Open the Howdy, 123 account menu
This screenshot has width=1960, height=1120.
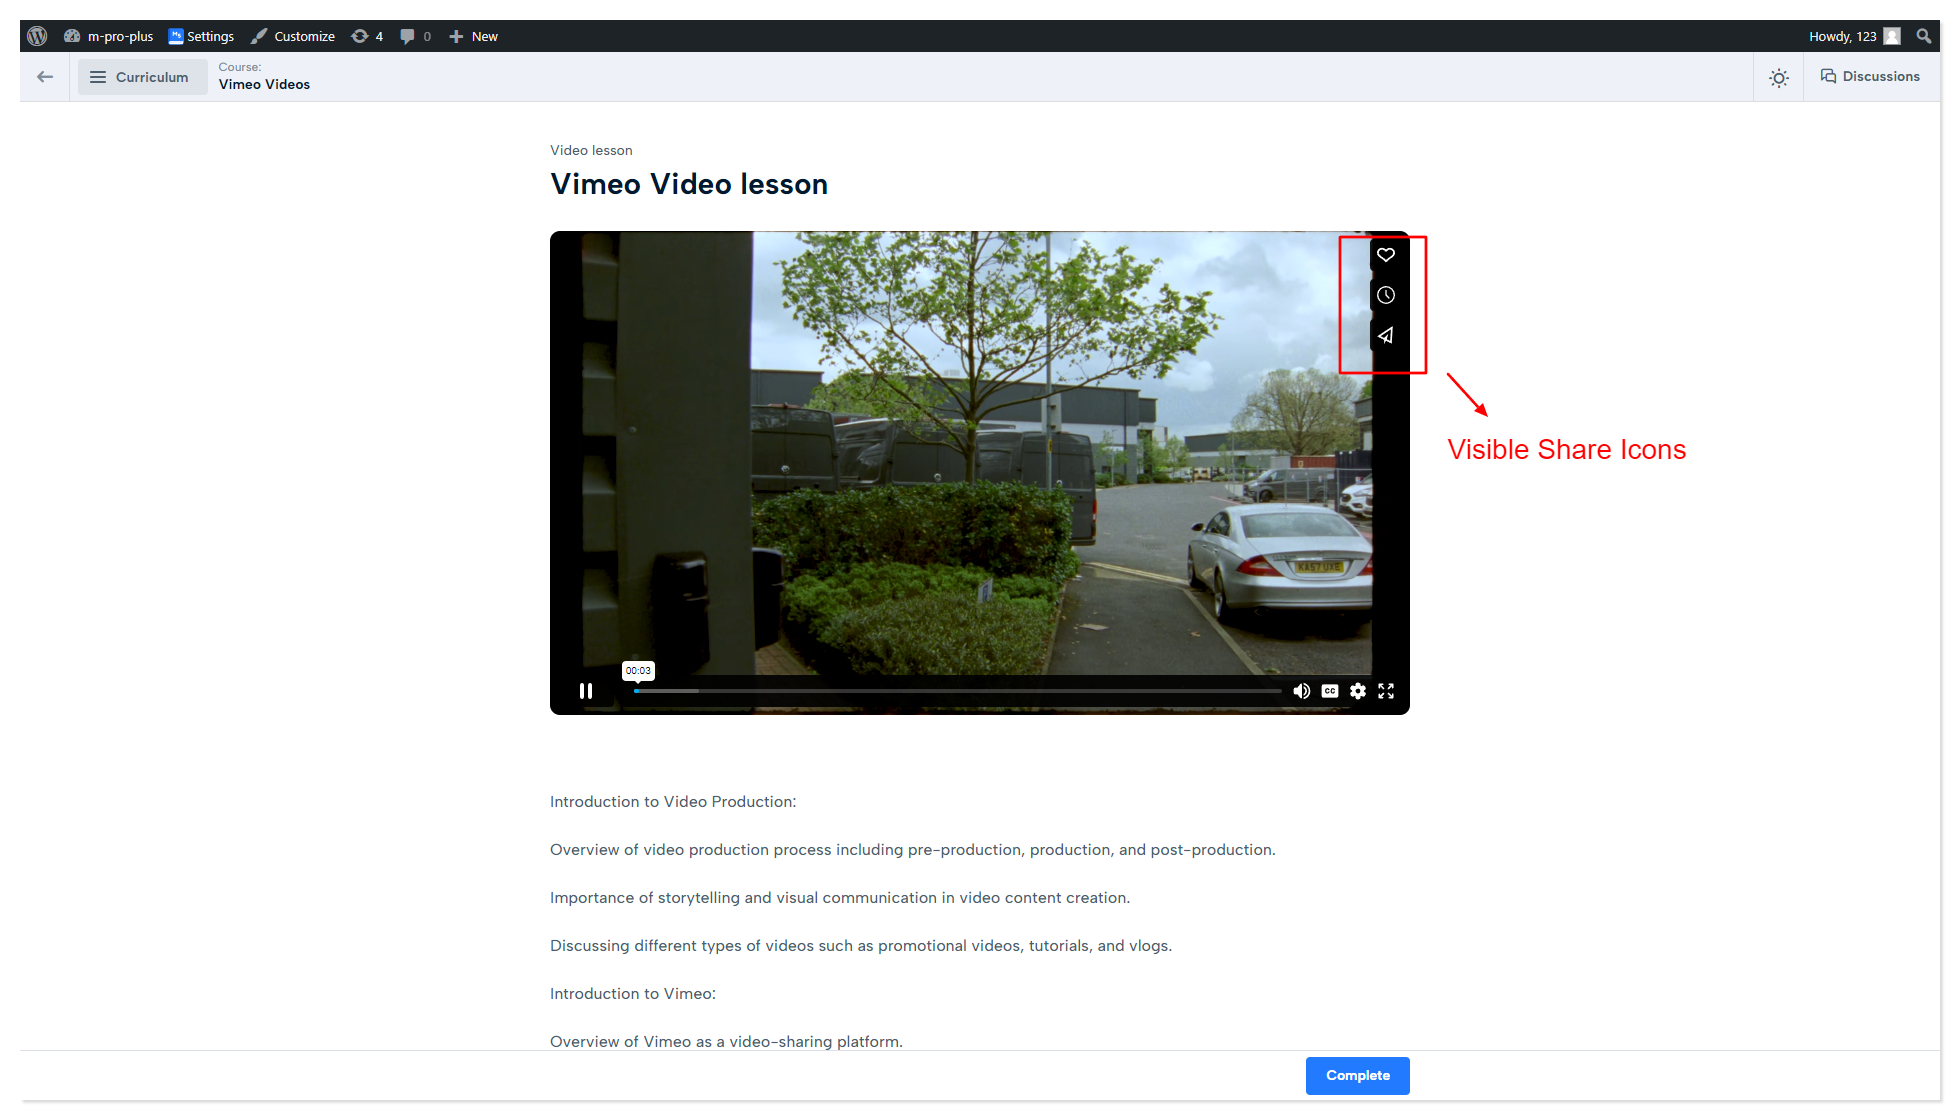pos(1854,36)
